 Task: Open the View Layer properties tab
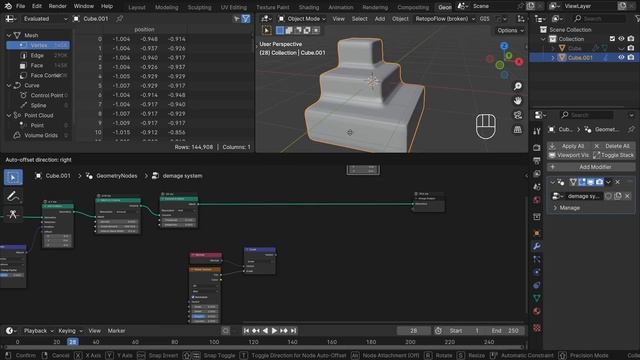(537, 174)
